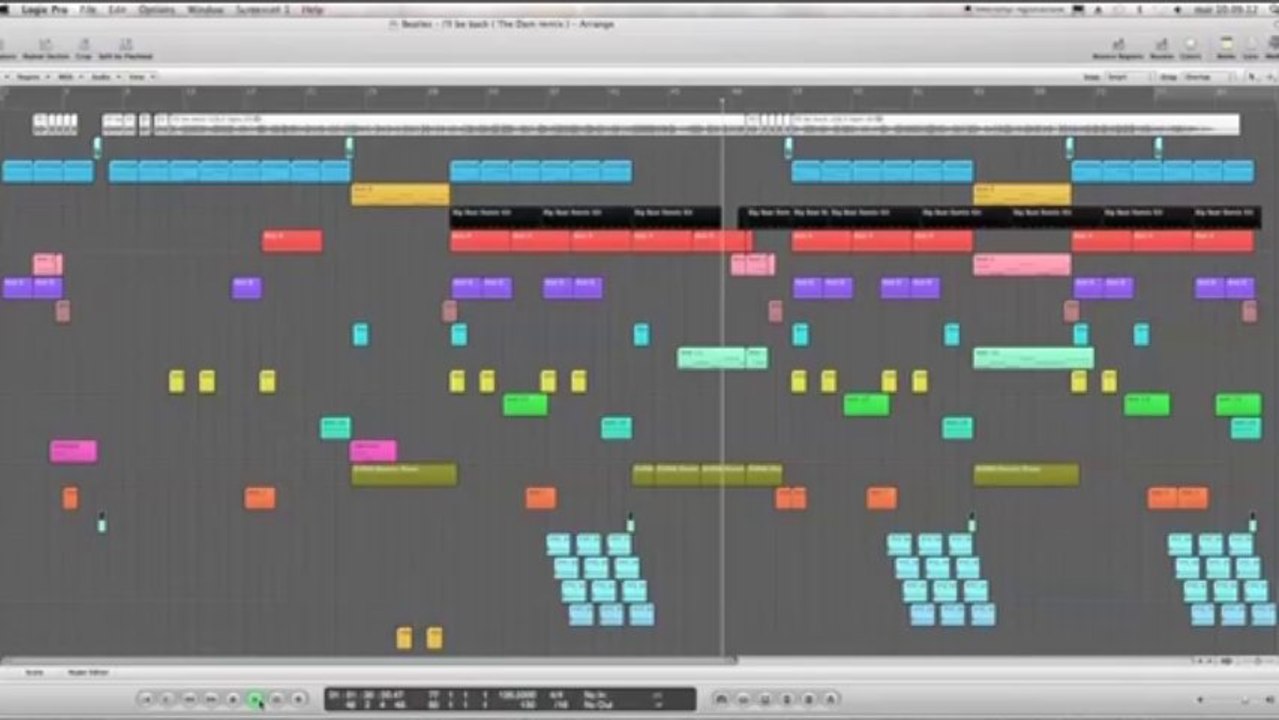
Task: Open the File menu
Action: click(x=88, y=9)
